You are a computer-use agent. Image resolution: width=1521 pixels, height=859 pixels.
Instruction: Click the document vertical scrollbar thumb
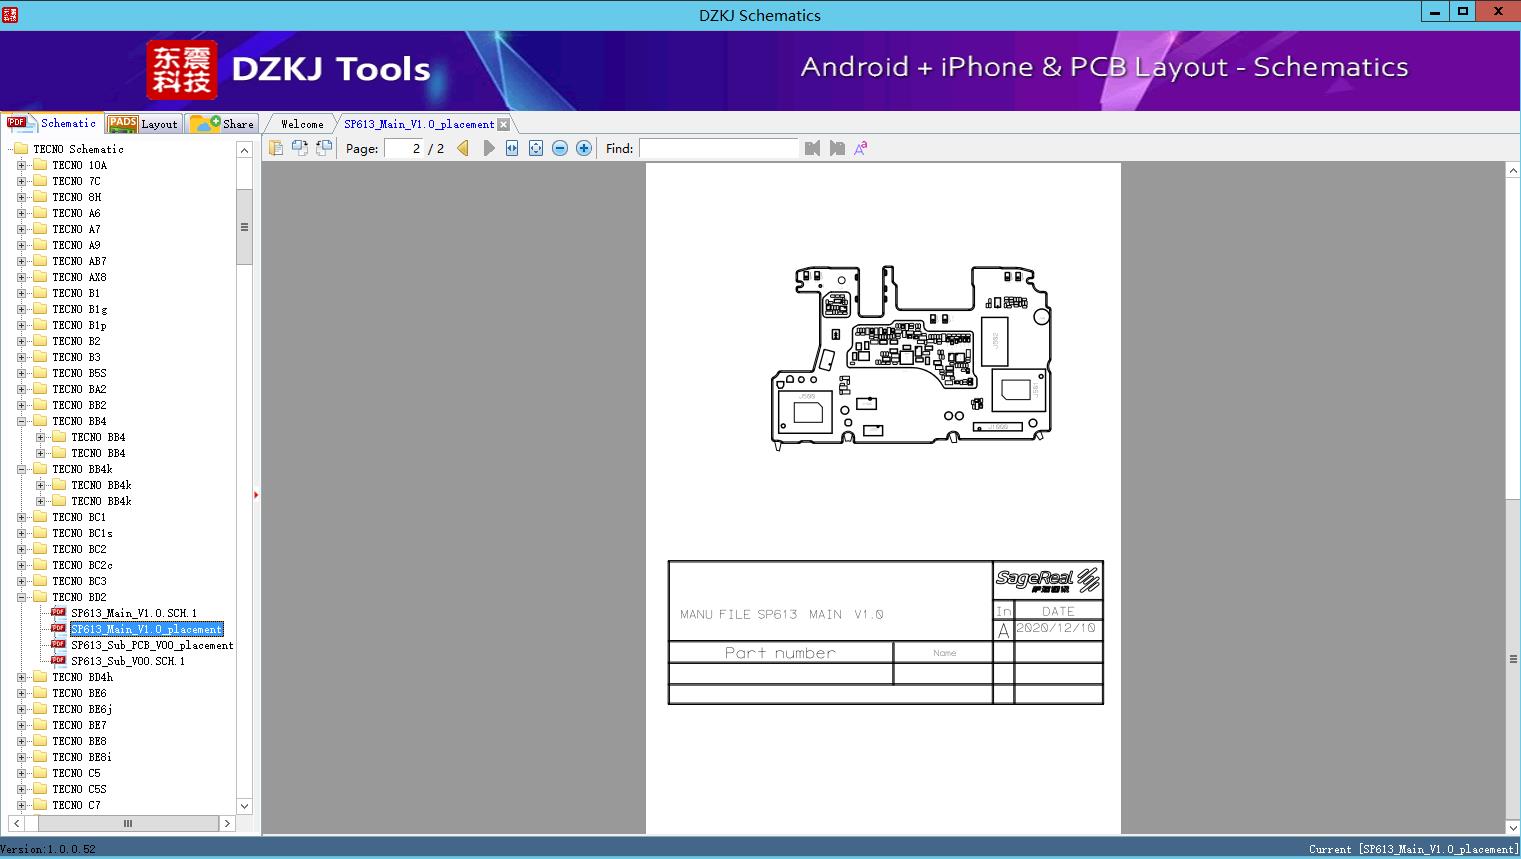coord(1513,659)
